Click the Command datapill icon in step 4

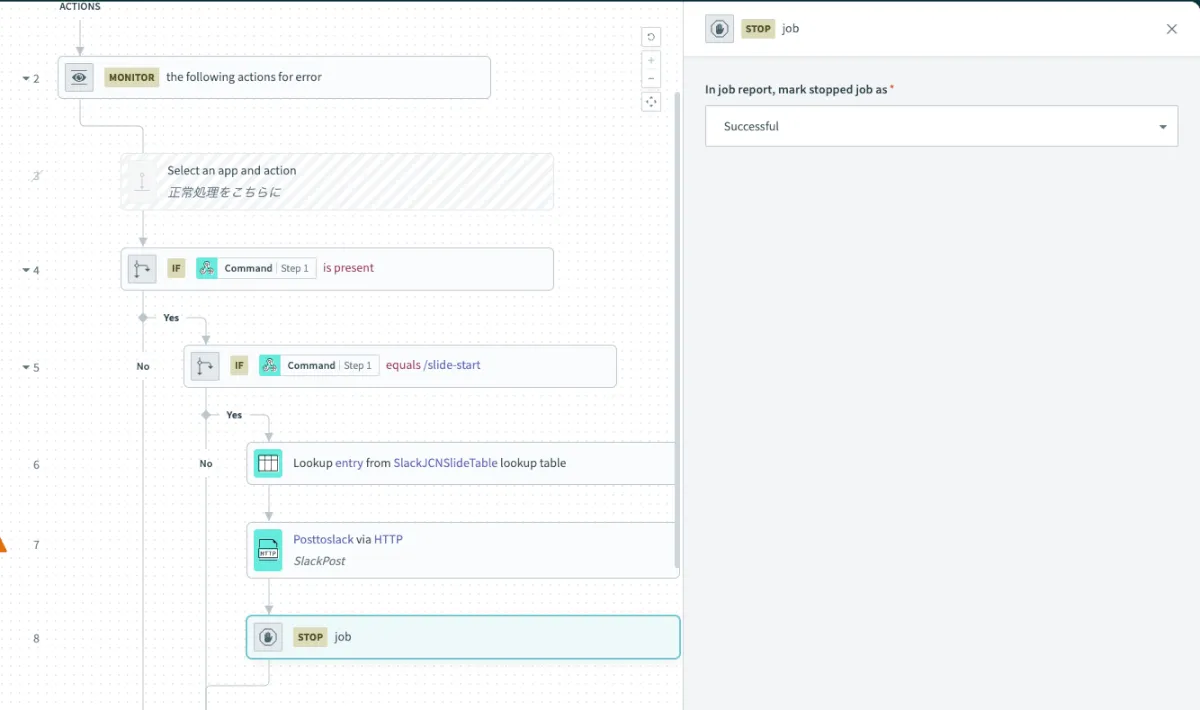pyautogui.click(x=207, y=268)
